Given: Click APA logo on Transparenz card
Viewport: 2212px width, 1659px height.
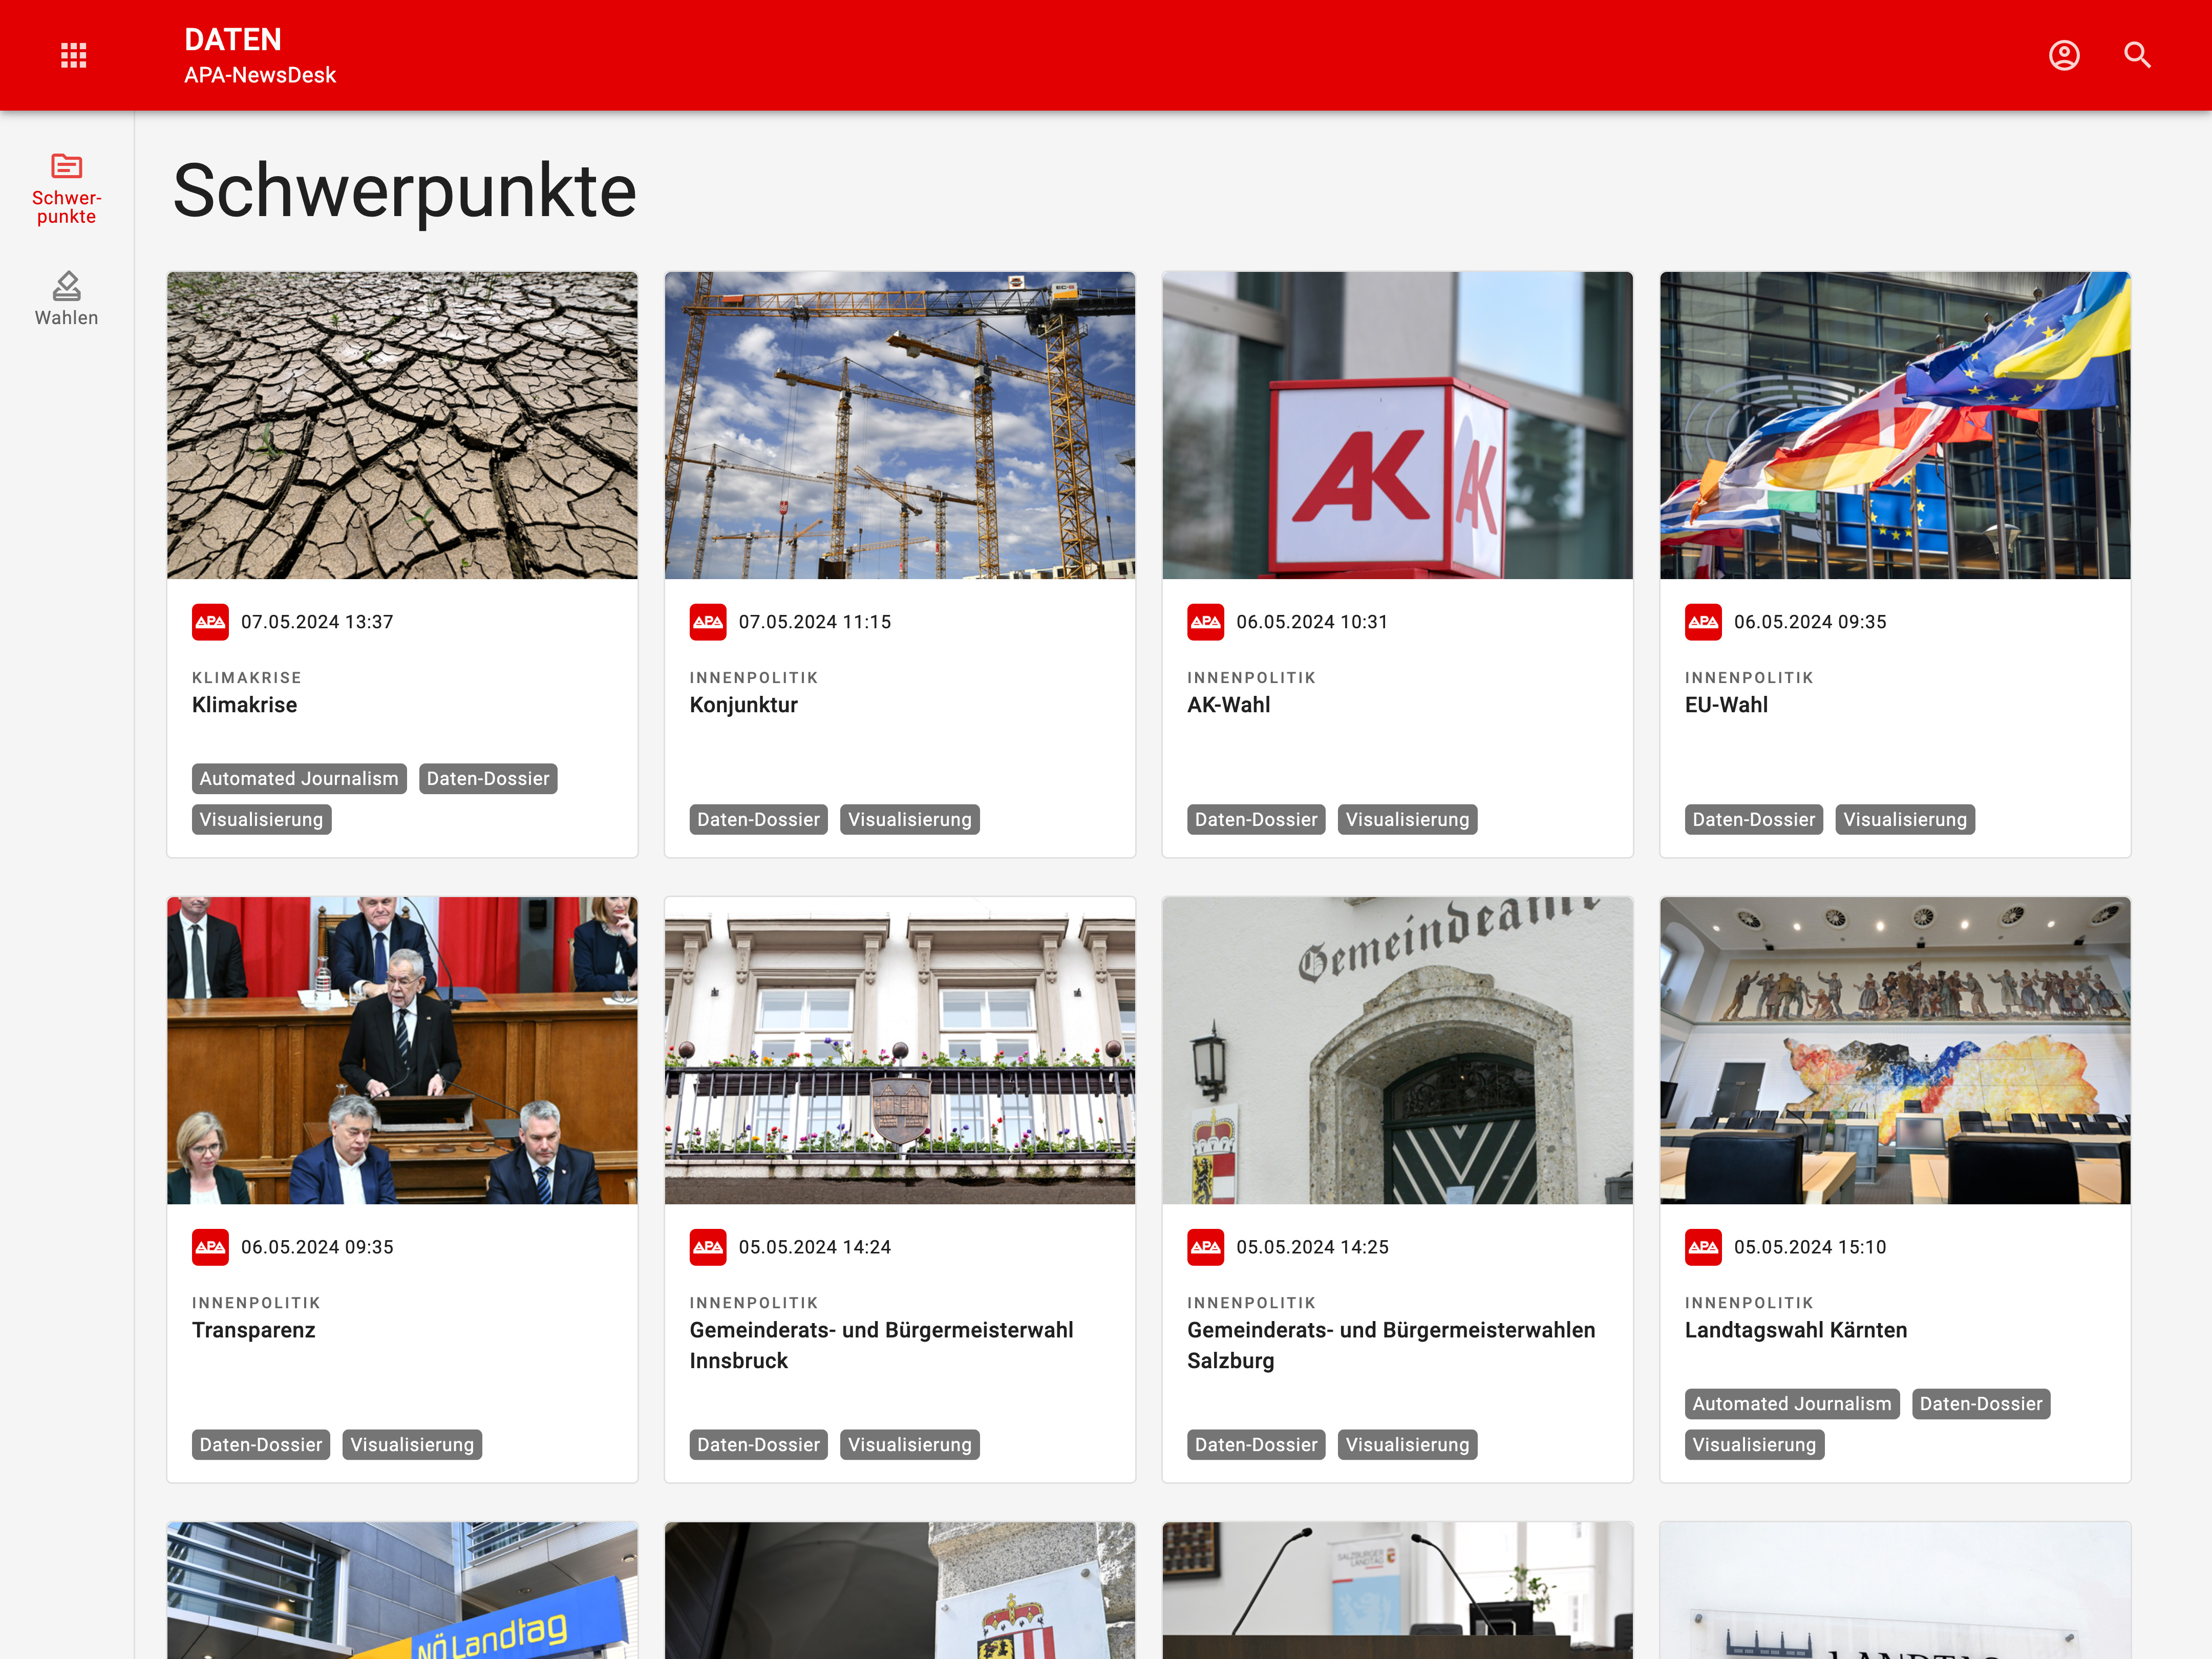Looking at the screenshot, I should pyautogui.click(x=210, y=1247).
